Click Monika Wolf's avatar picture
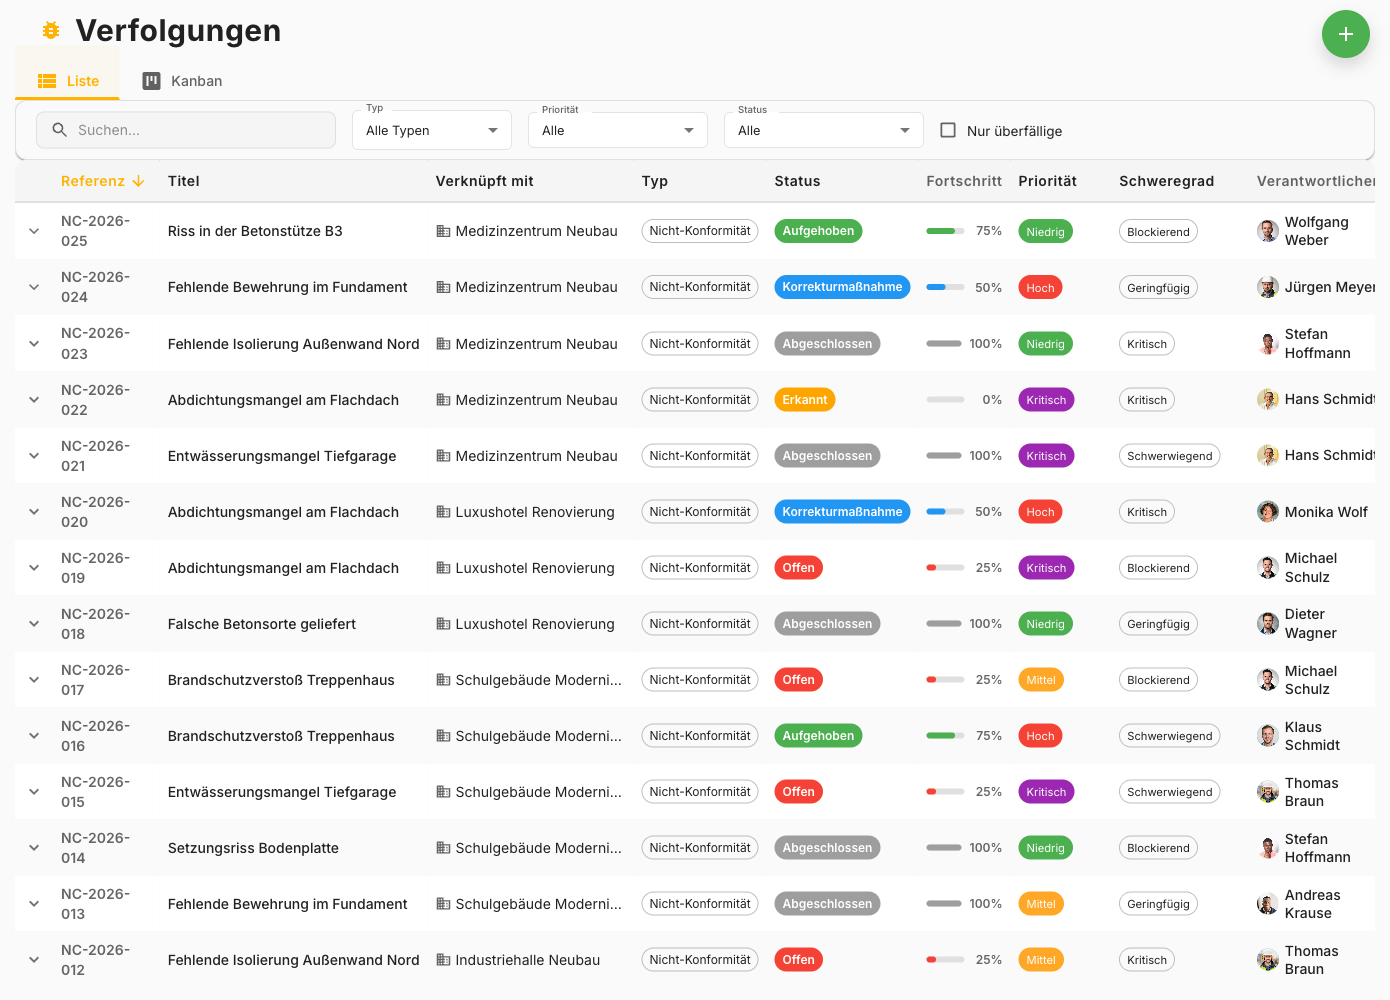 click(1267, 512)
